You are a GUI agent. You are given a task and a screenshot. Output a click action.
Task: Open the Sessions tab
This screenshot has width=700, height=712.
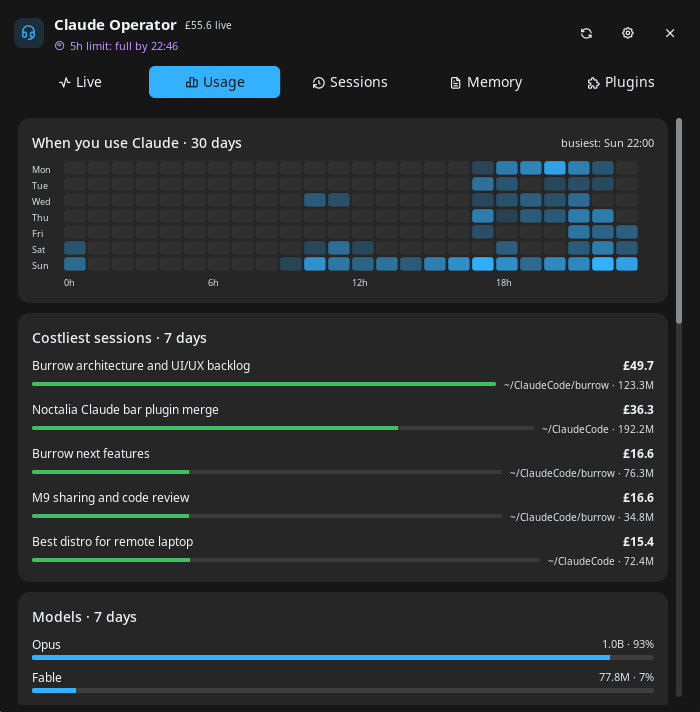point(350,82)
